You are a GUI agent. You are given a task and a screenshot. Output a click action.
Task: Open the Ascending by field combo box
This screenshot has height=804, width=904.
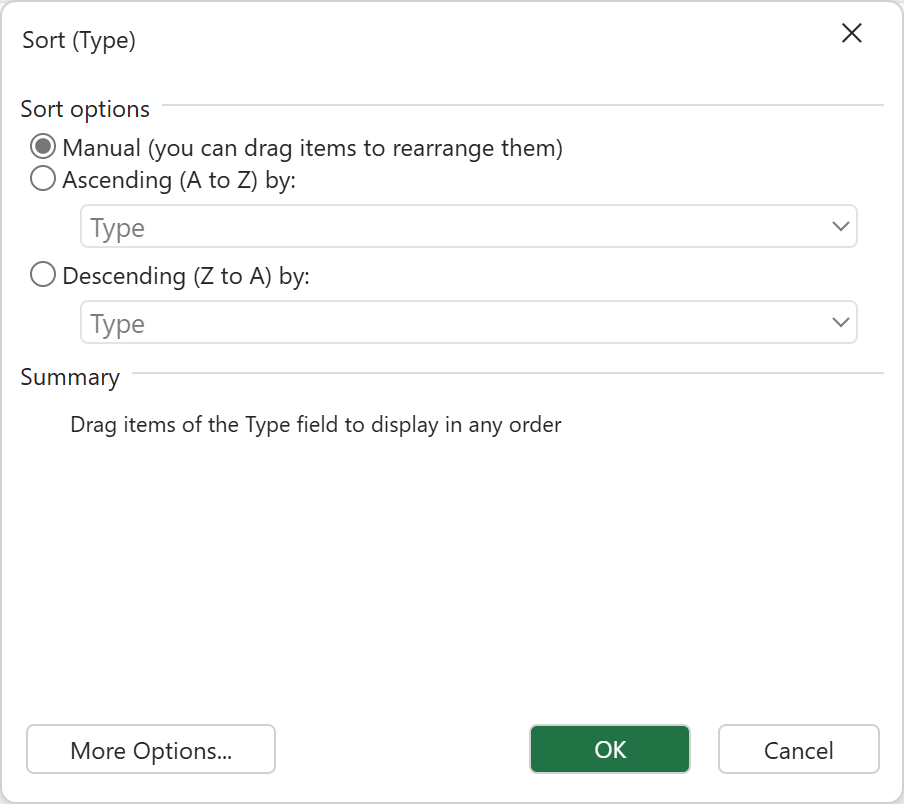click(x=468, y=228)
